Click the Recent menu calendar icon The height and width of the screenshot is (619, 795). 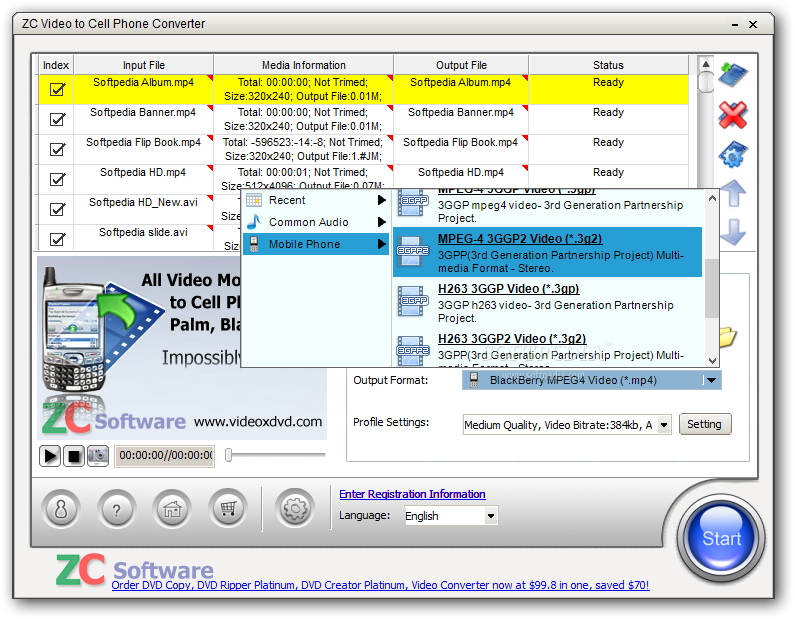coord(254,200)
